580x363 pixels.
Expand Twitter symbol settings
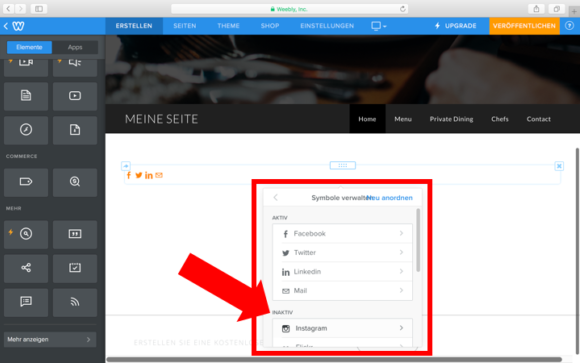pyautogui.click(x=343, y=252)
